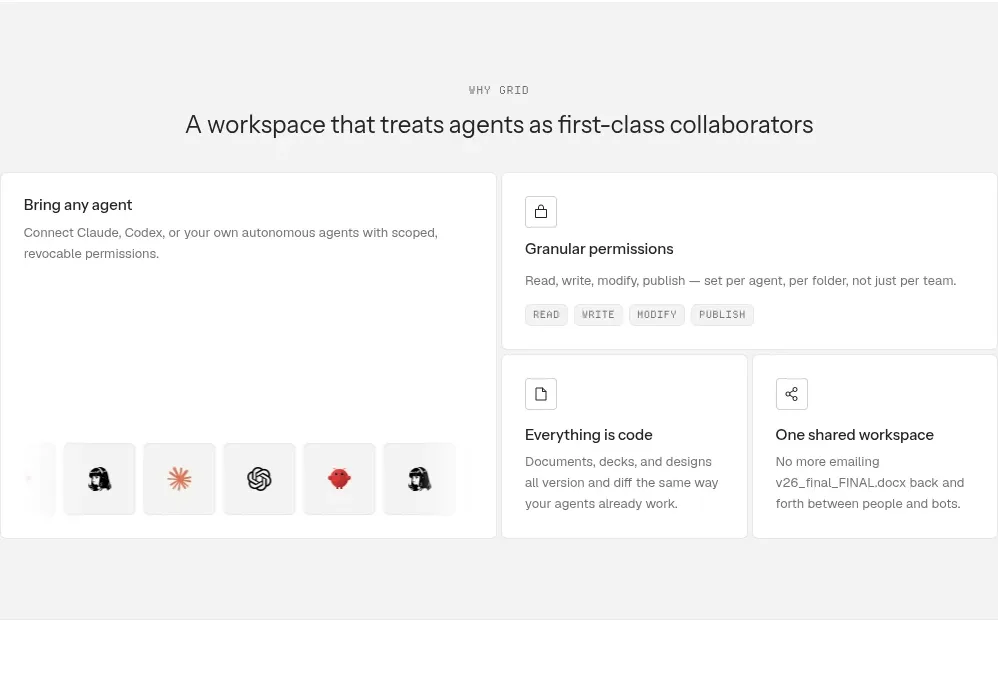The width and height of the screenshot is (998, 694).
Task: Click the document icon above Everything is code
Action: pos(541,394)
